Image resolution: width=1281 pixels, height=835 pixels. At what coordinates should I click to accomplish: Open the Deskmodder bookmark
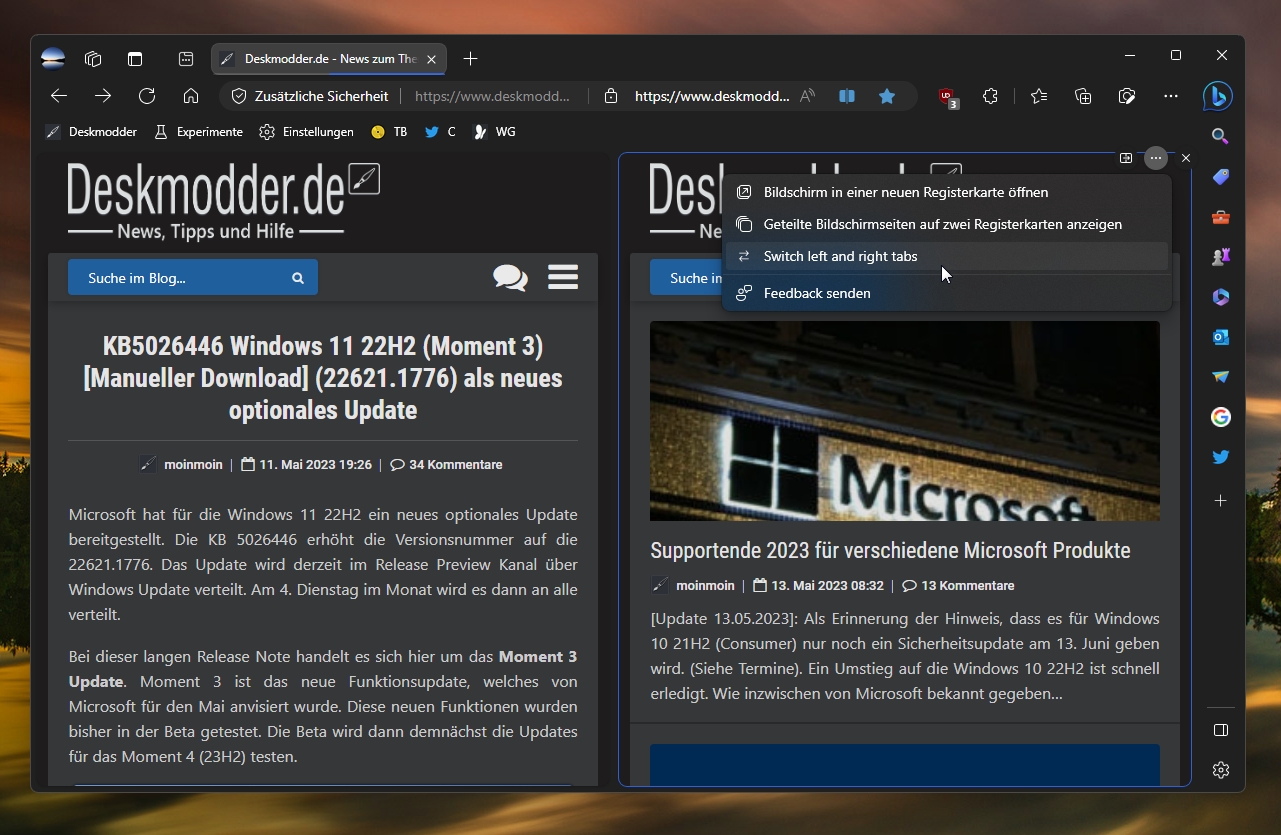pos(91,132)
